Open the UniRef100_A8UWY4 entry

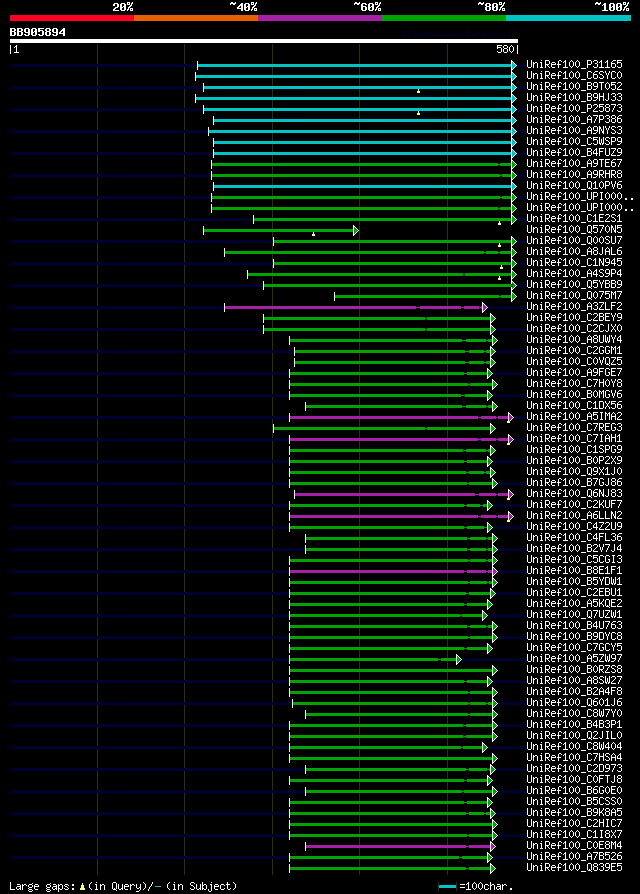[574, 339]
